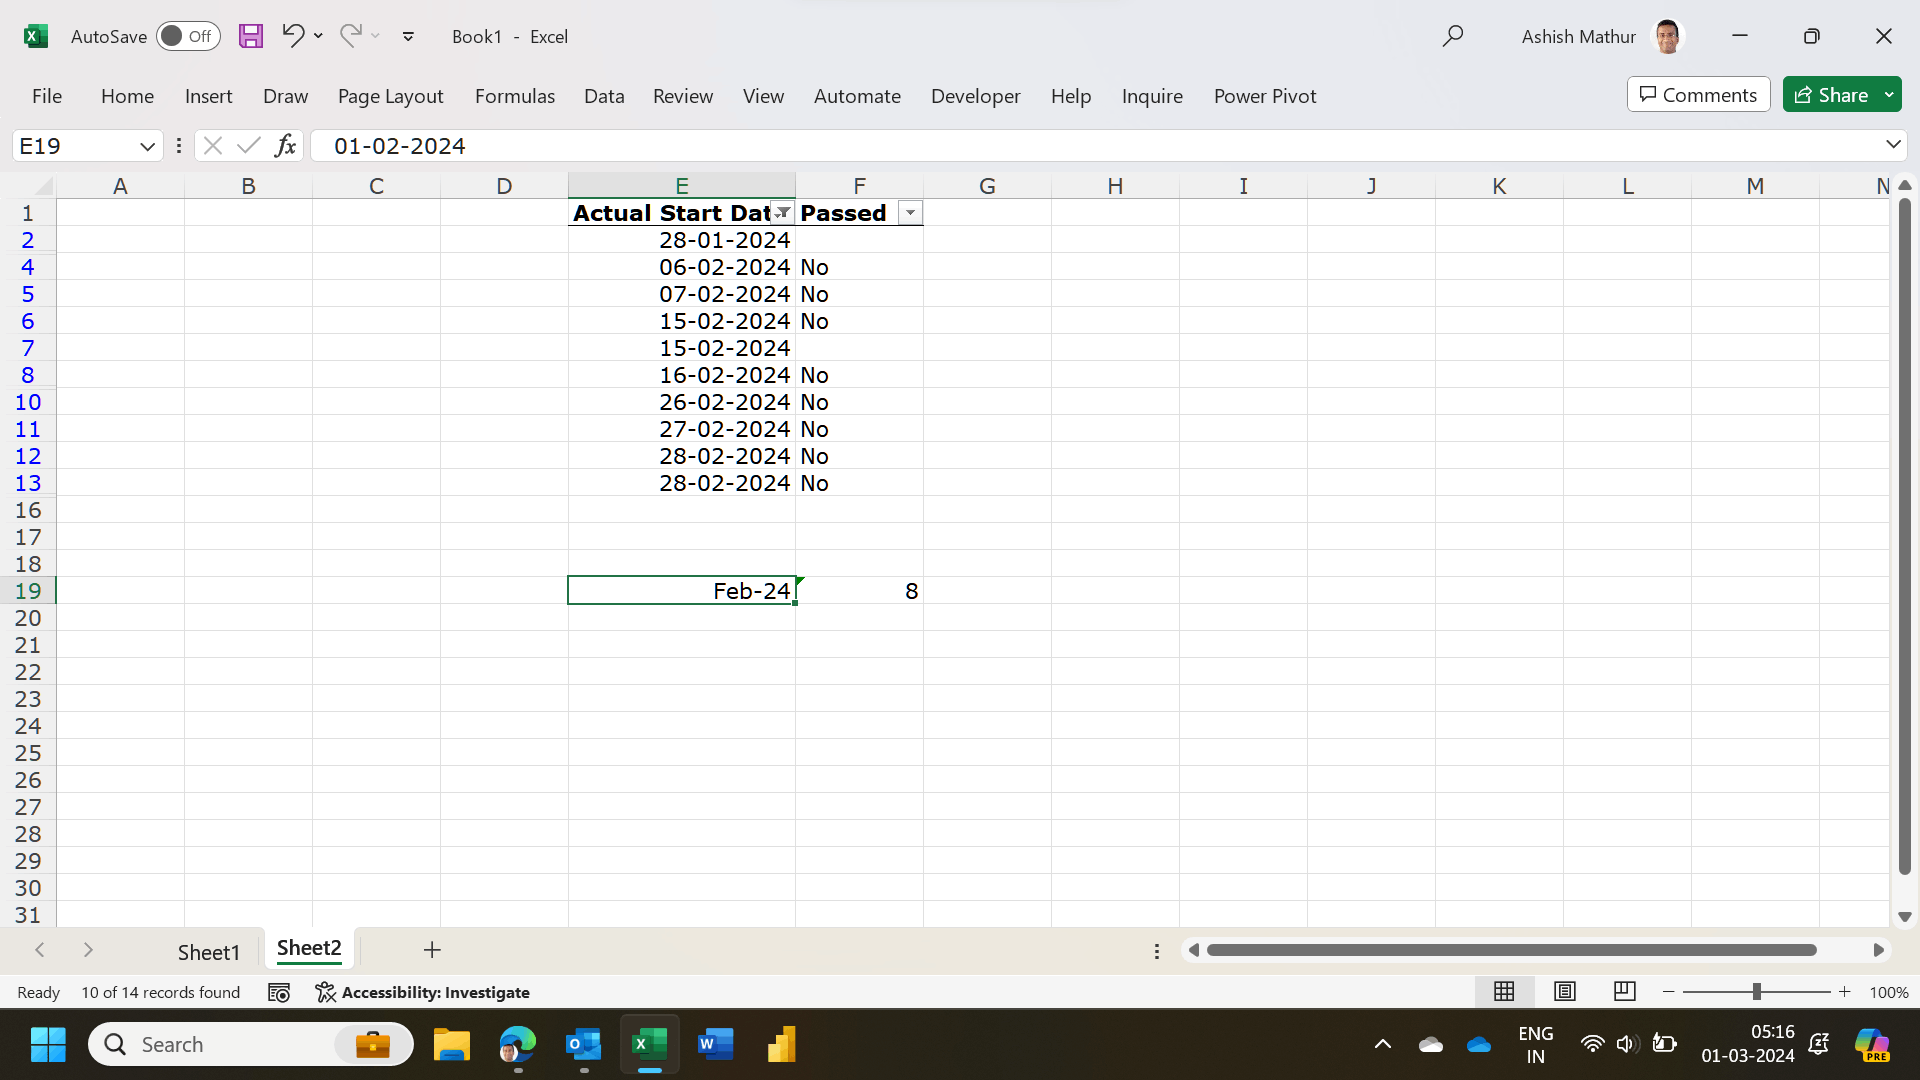Click the macro recording status bar icon
The height and width of the screenshot is (1080, 1920).
tap(279, 992)
